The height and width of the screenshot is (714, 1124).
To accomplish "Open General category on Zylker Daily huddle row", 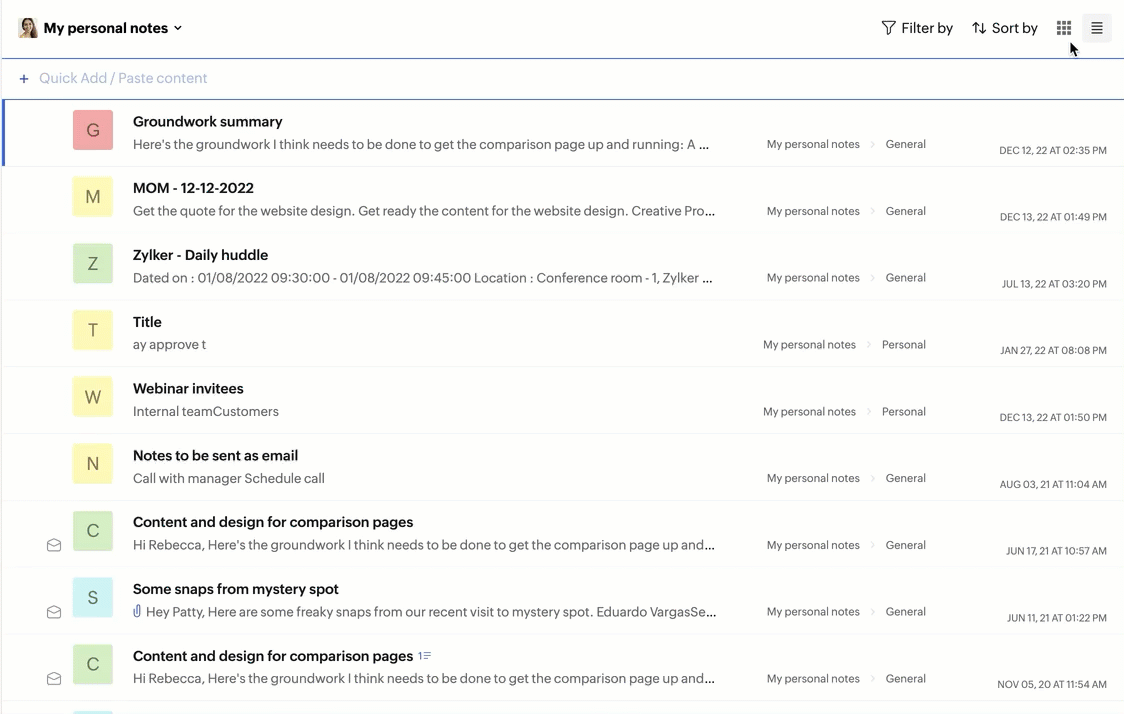I will point(905,278).
